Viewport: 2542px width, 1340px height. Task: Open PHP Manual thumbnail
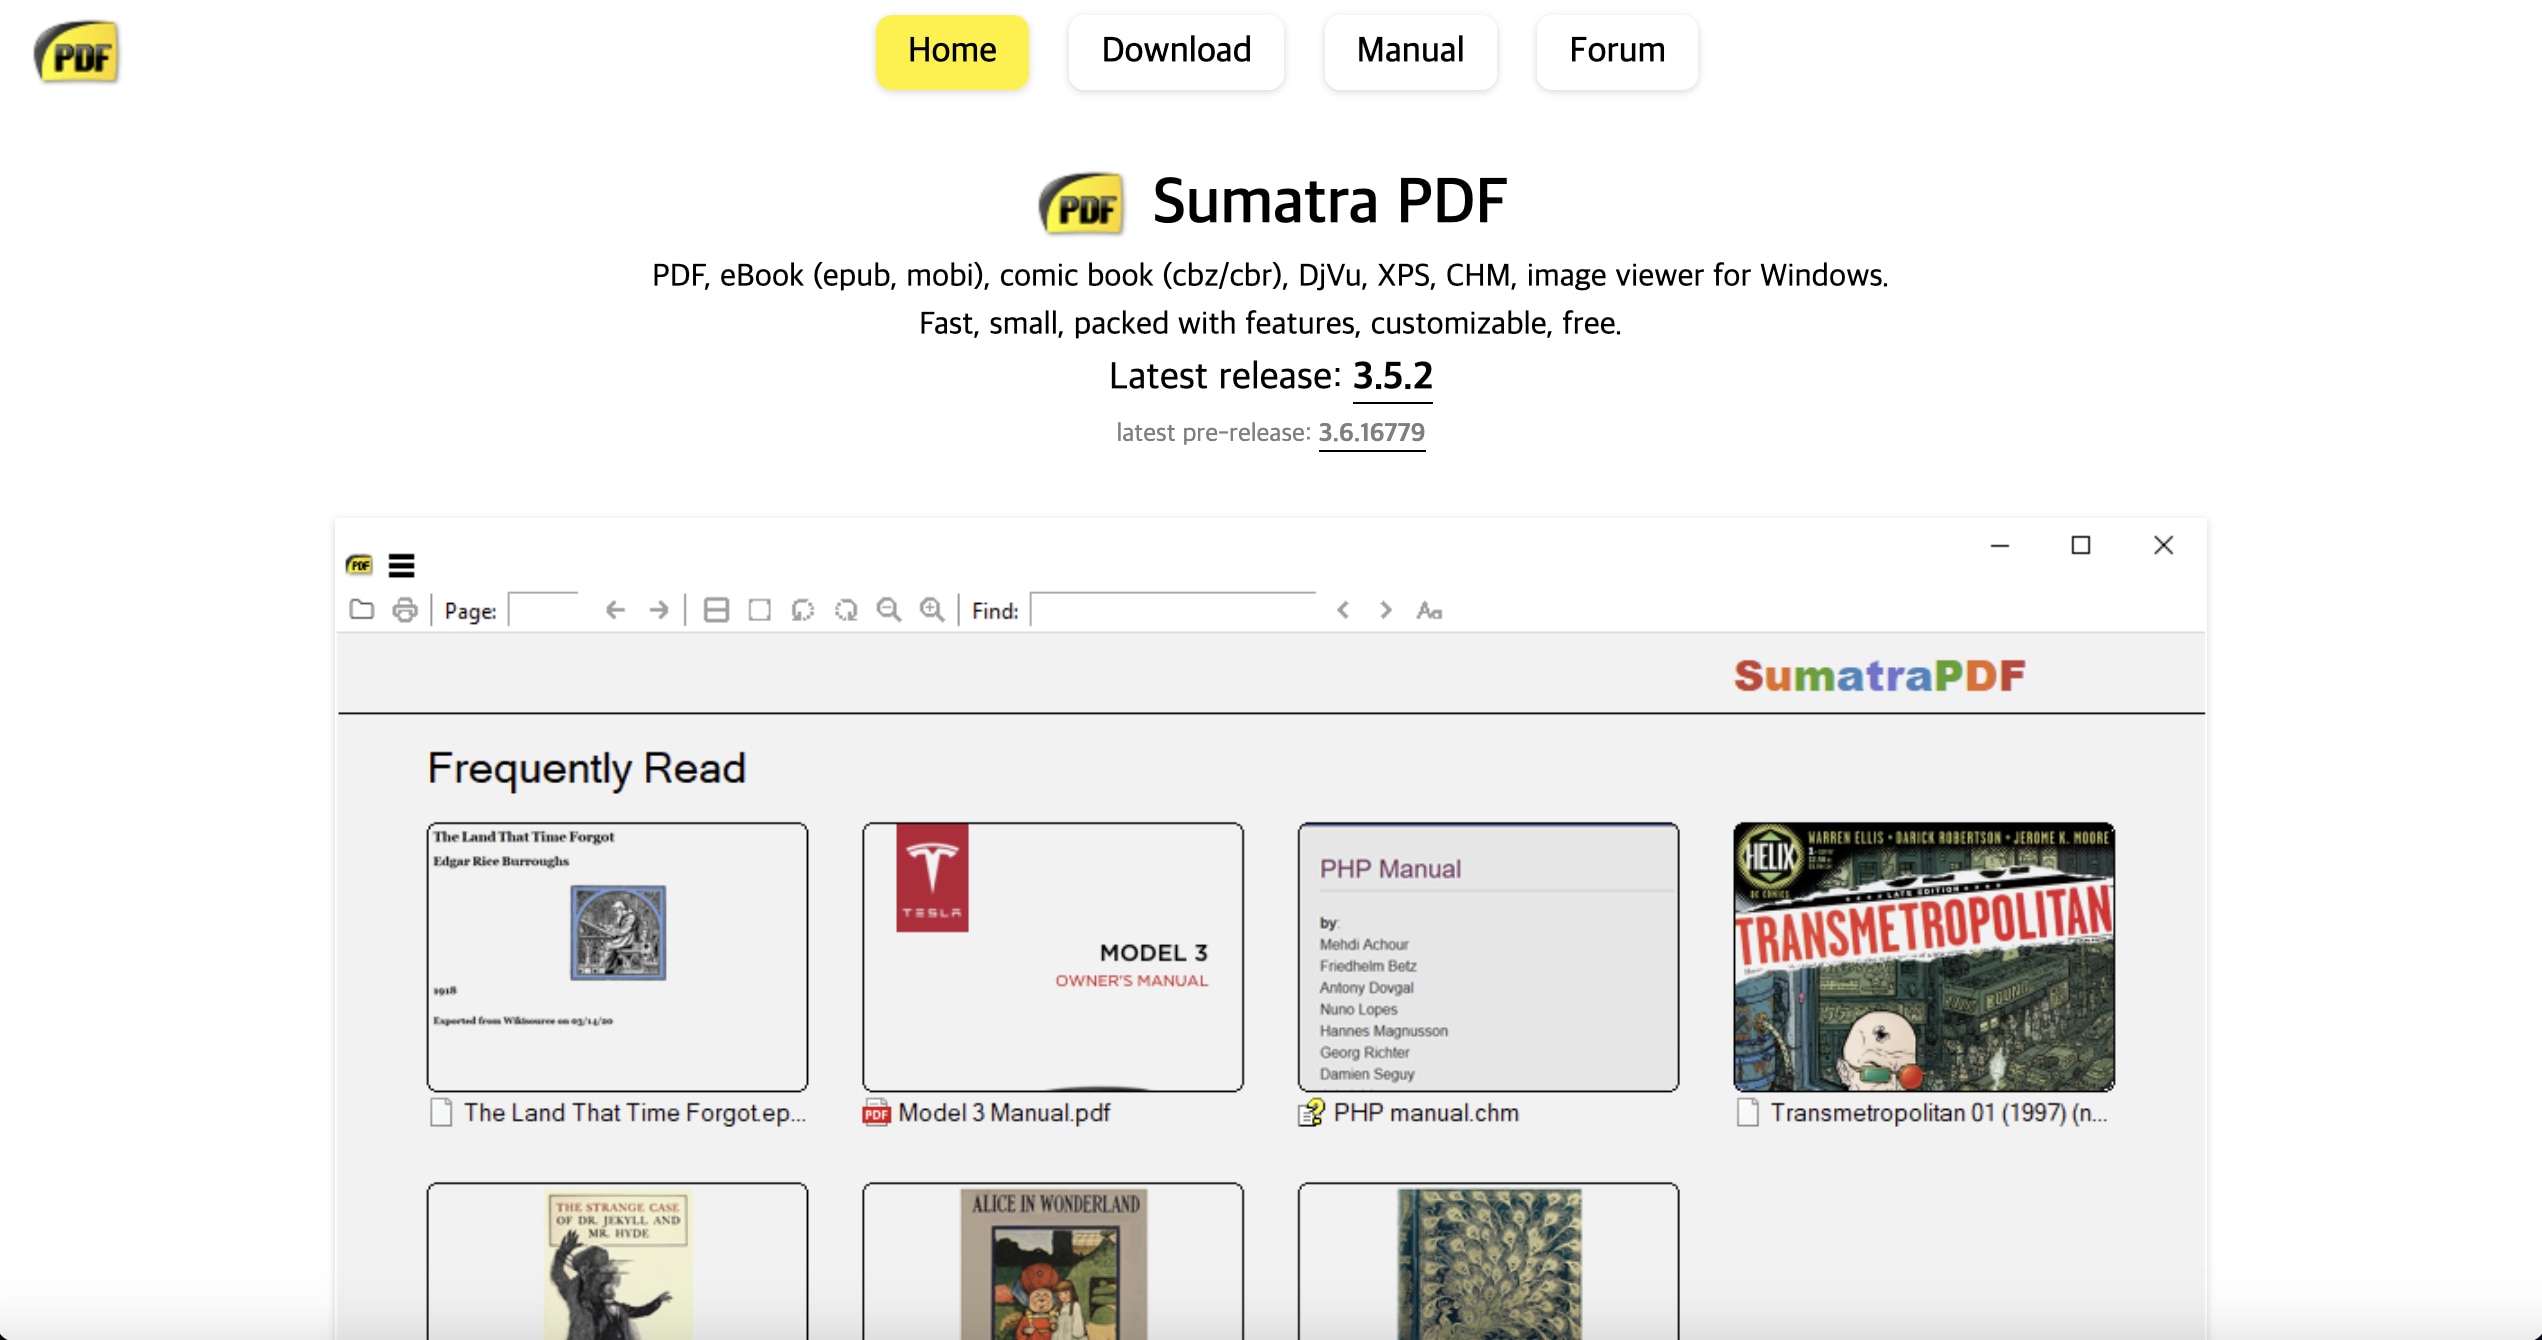[x=1488, y=957]
